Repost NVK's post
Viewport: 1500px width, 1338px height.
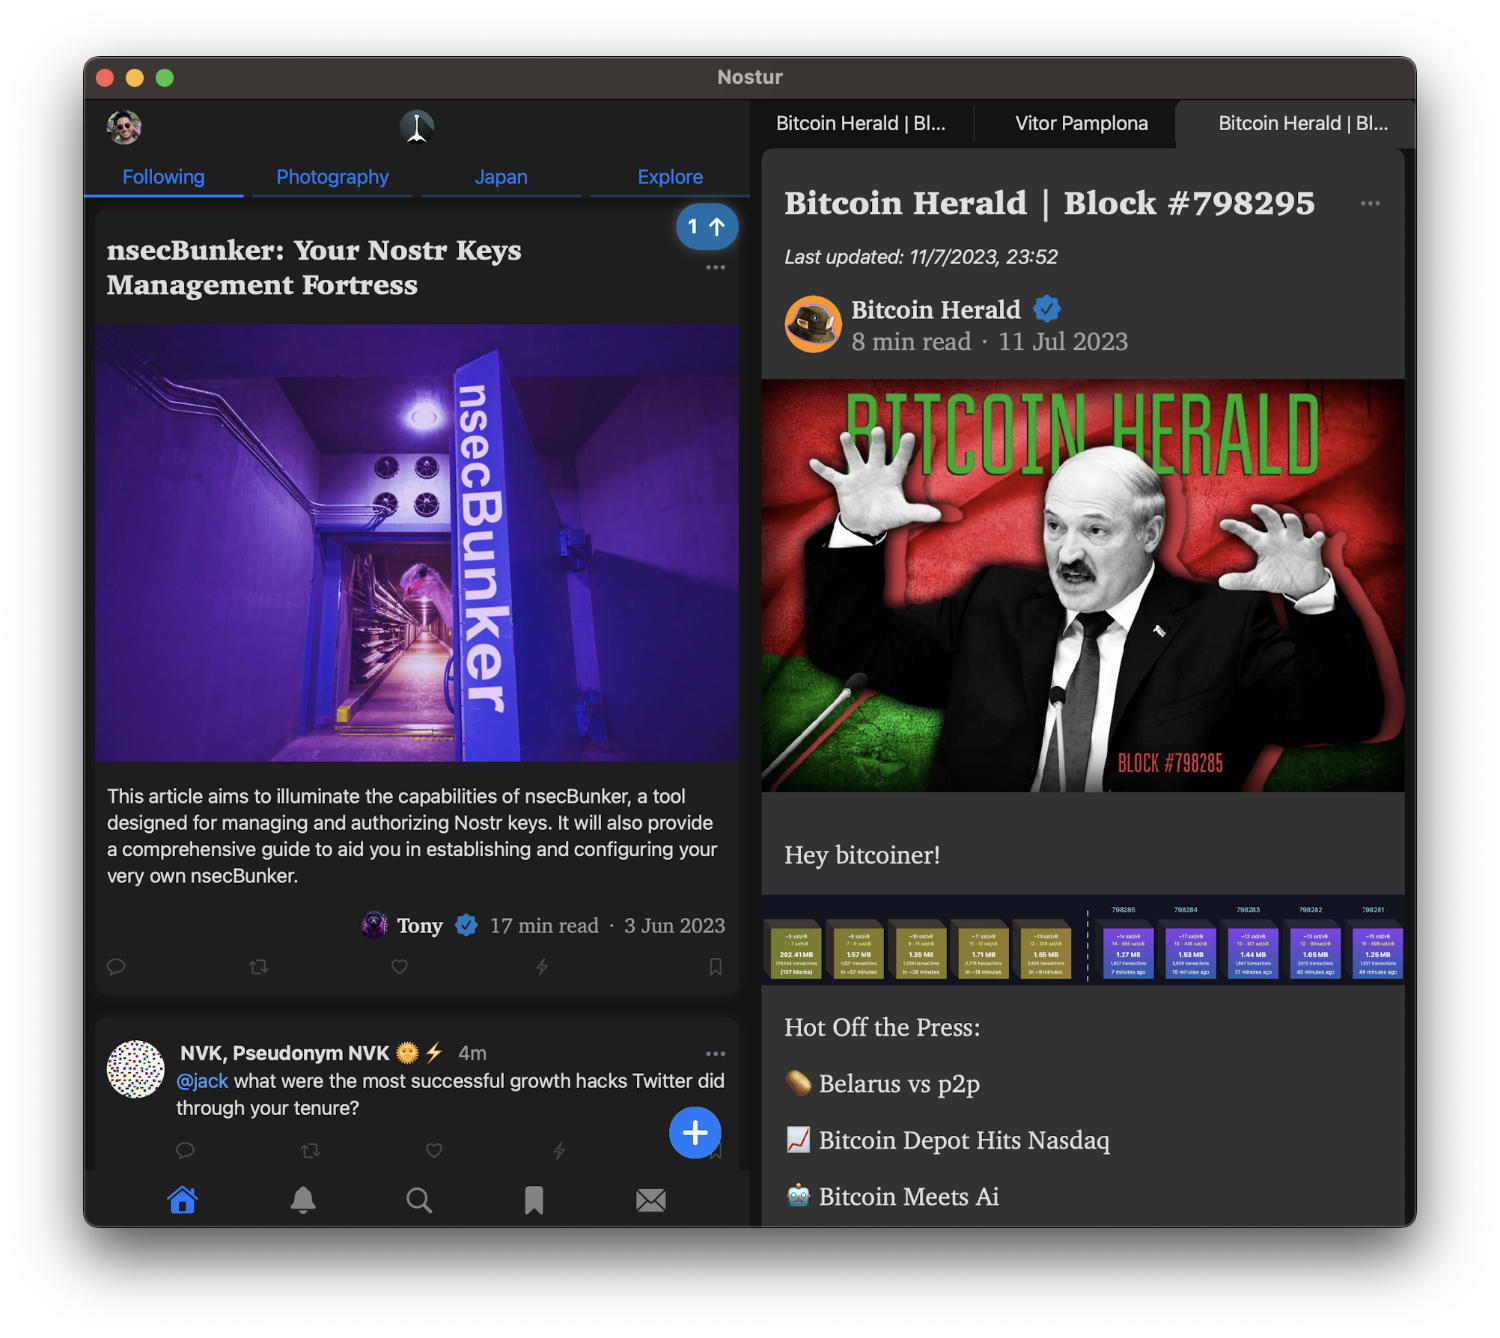(310, 1150)
